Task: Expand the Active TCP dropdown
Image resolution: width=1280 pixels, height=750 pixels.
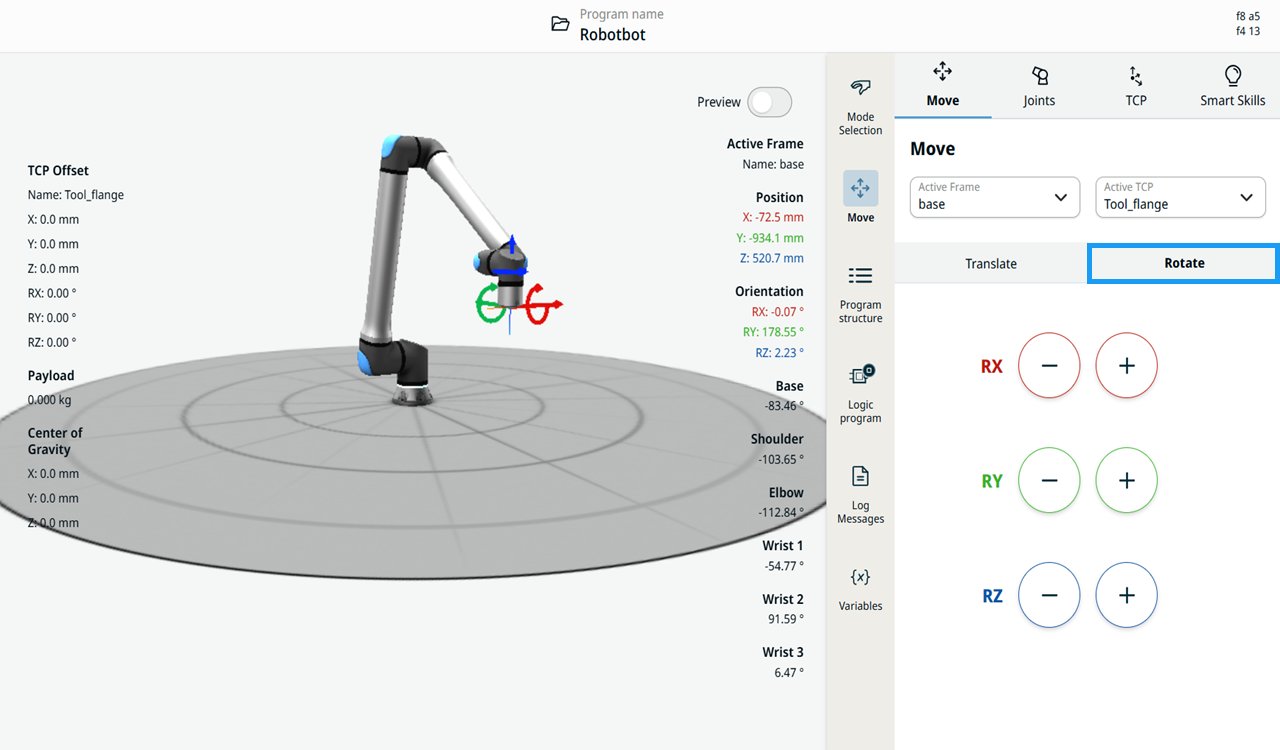Action: 1180,197
